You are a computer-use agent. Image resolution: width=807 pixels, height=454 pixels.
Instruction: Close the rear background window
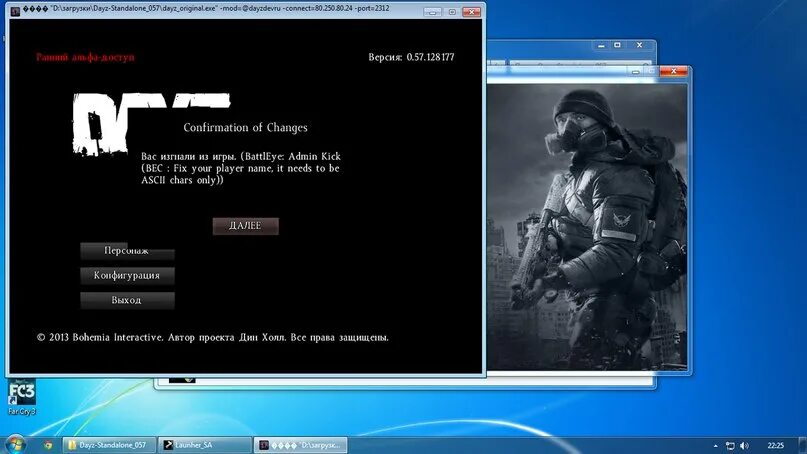[640, 45]
